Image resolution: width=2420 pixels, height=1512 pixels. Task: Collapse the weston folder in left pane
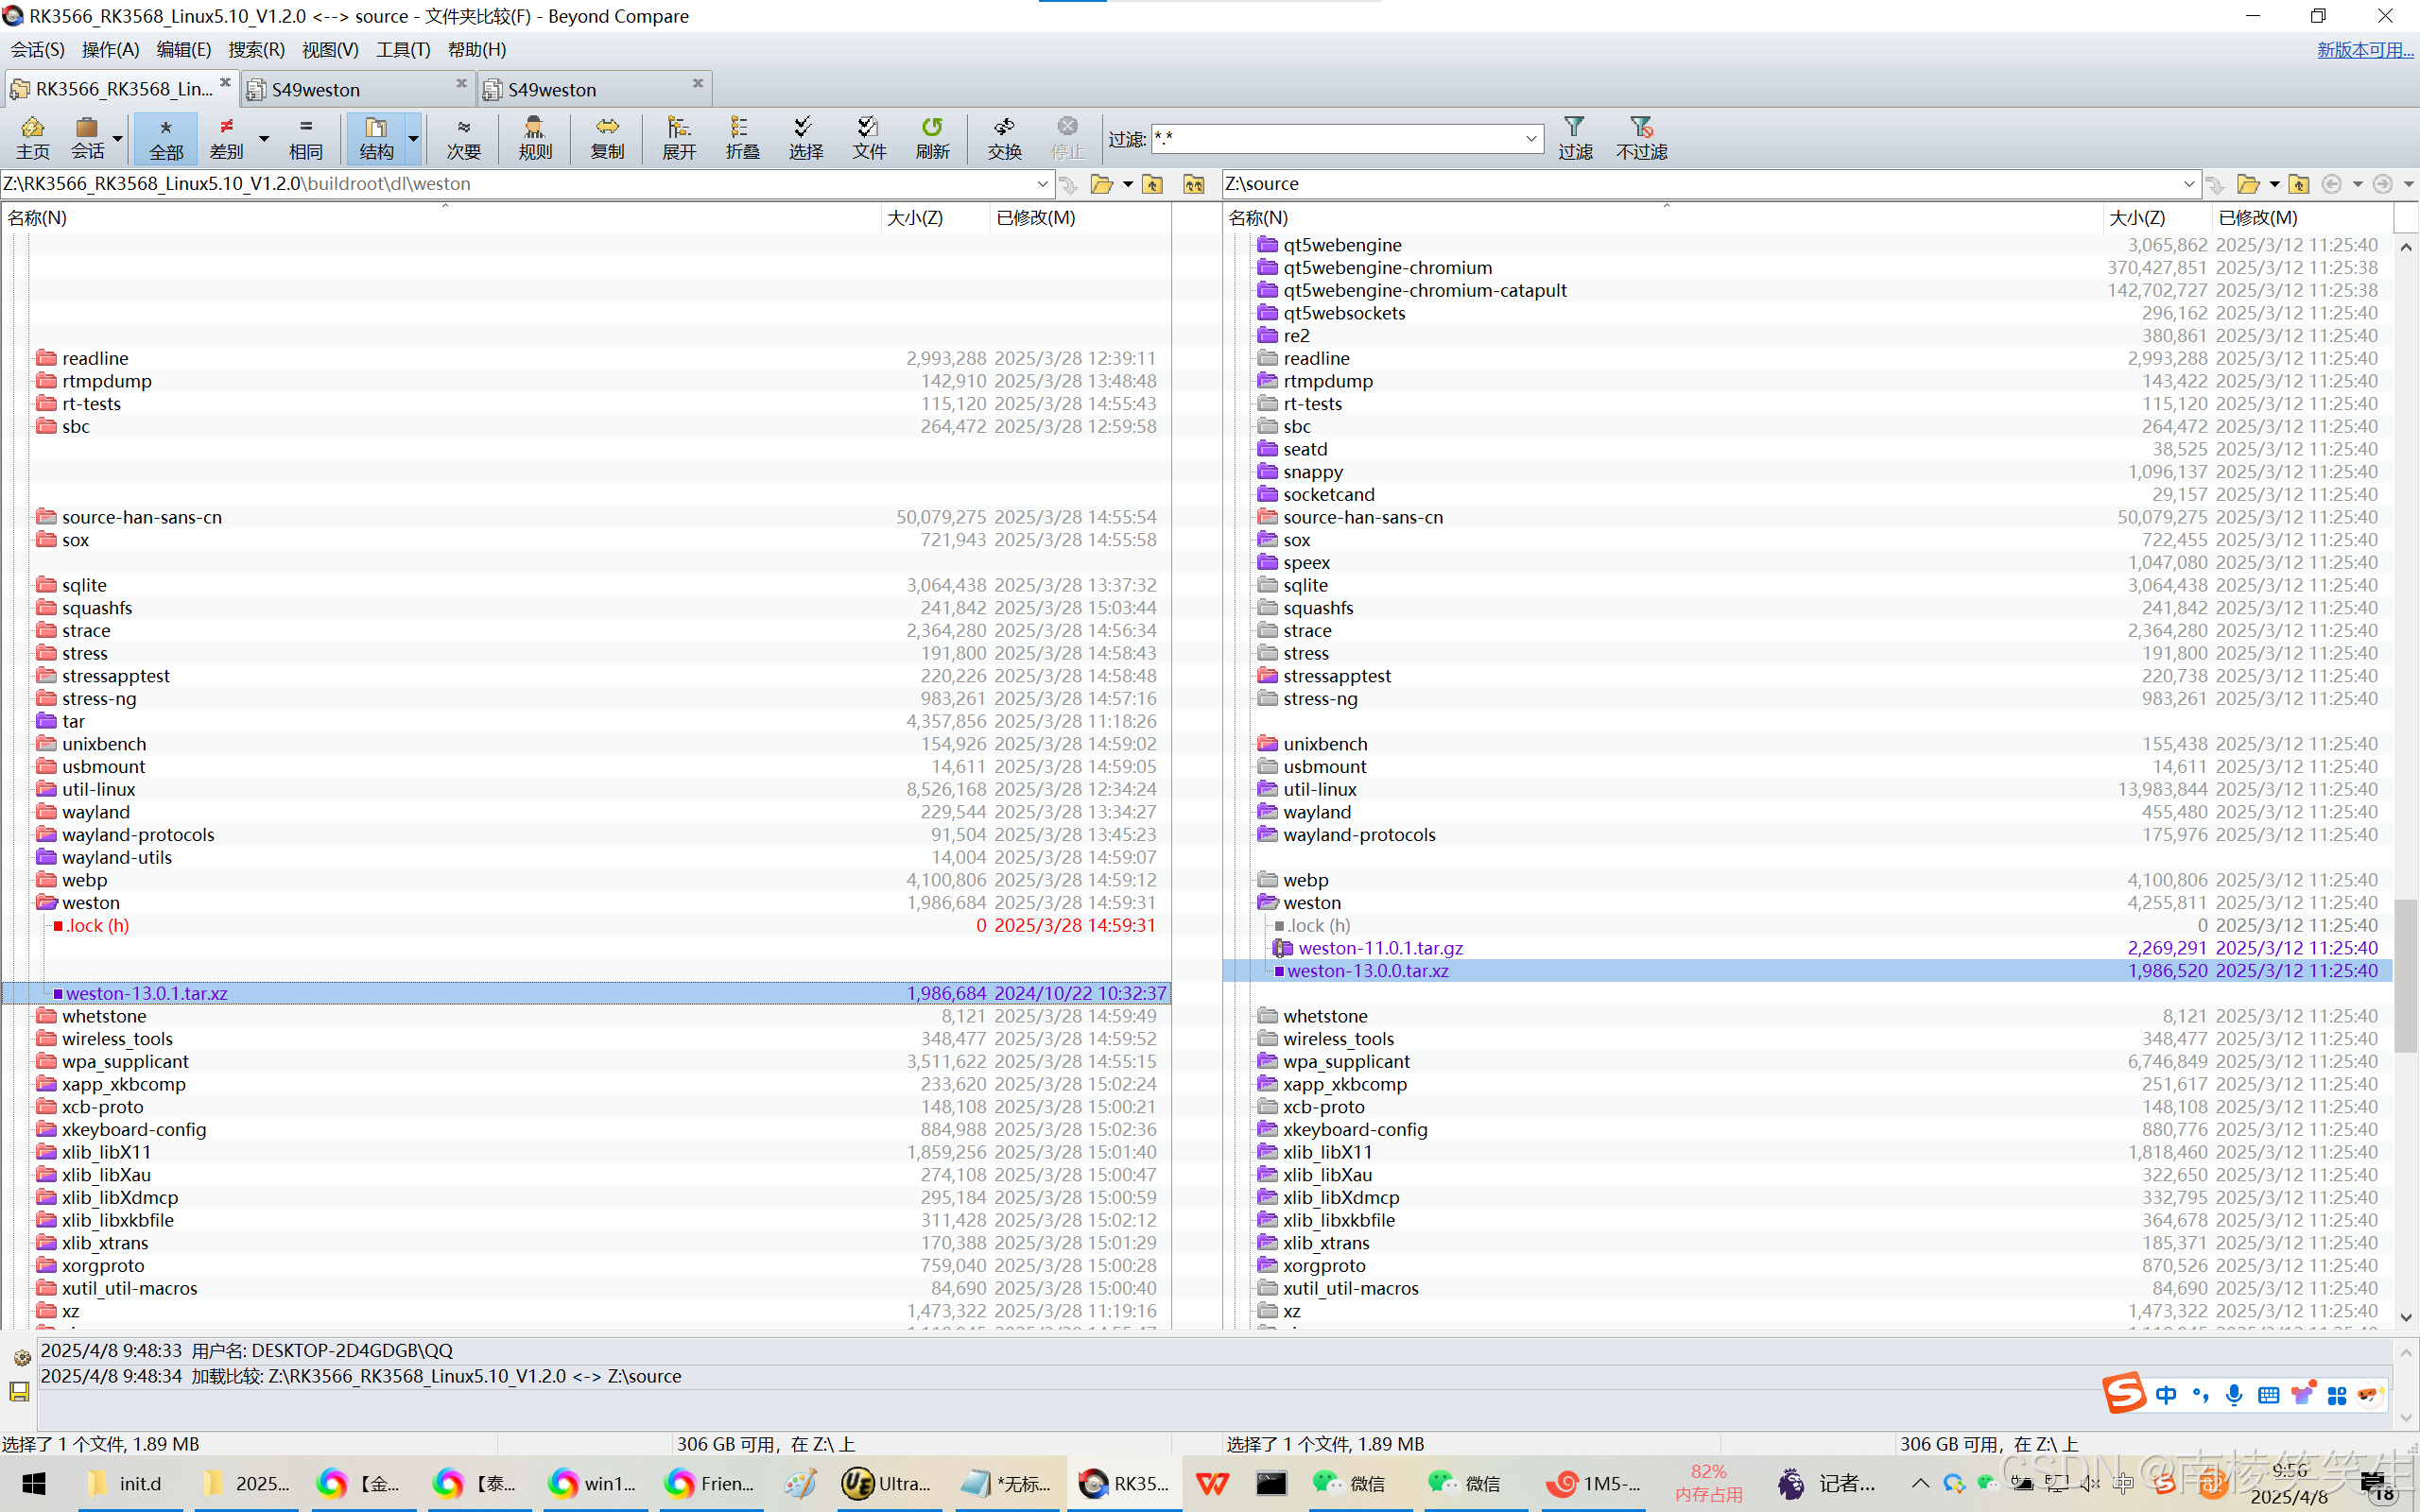click(46, 903)
